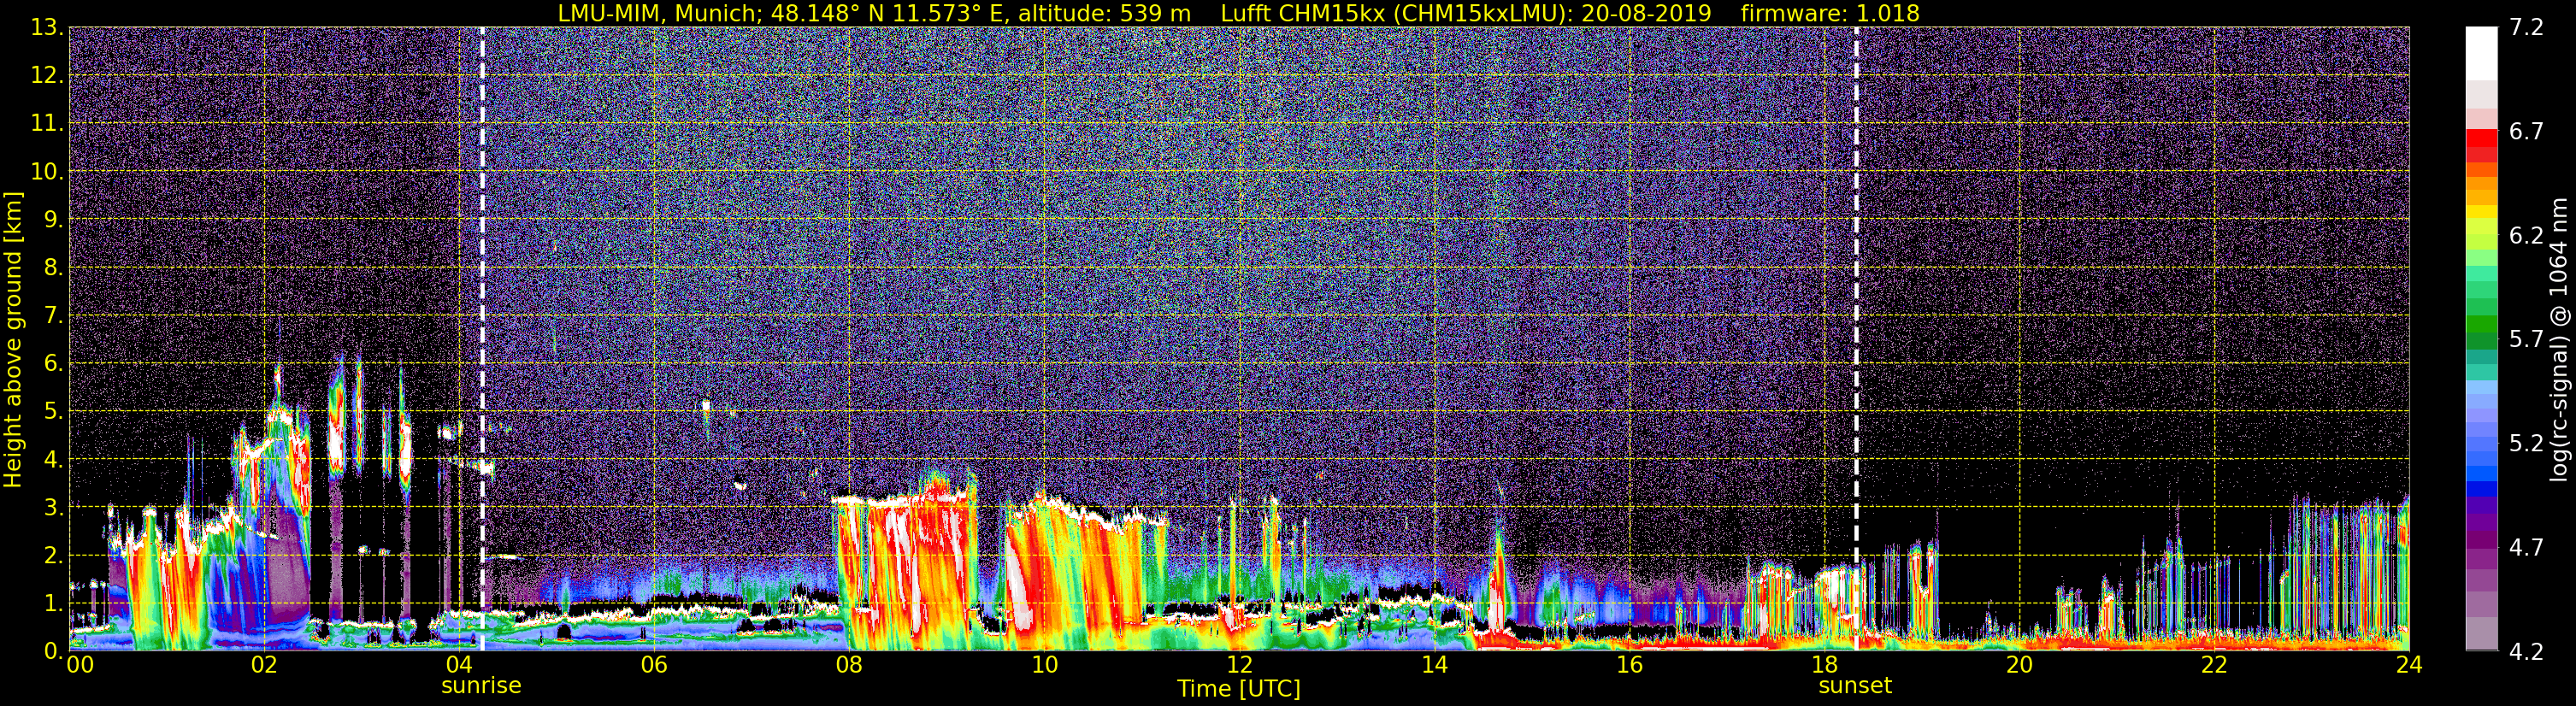This screenshot has width=2576, height=706.
Task: Click the colorbar value '5.7'
Action: tap(2526, 339)
